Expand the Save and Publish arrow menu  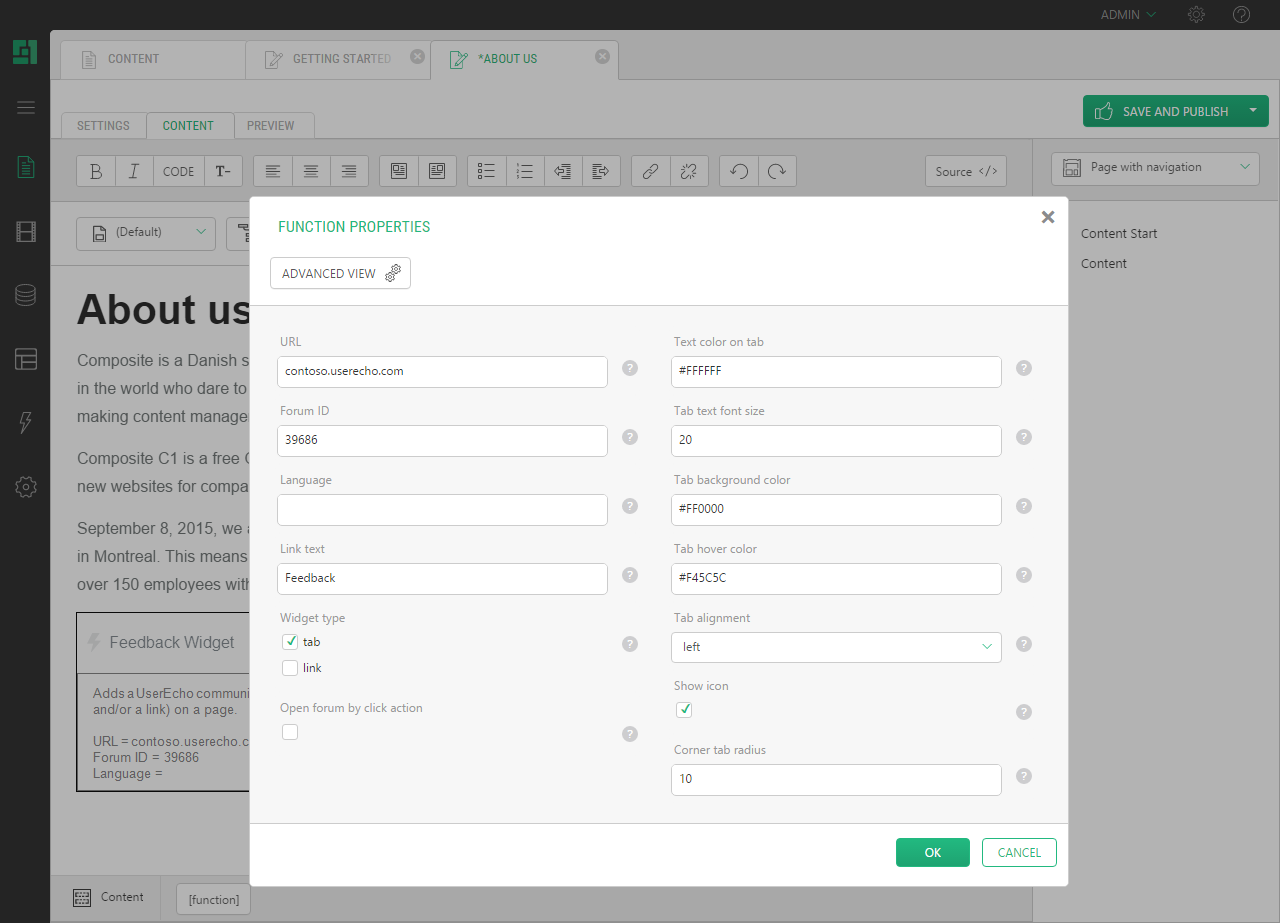click(1253, 111)
